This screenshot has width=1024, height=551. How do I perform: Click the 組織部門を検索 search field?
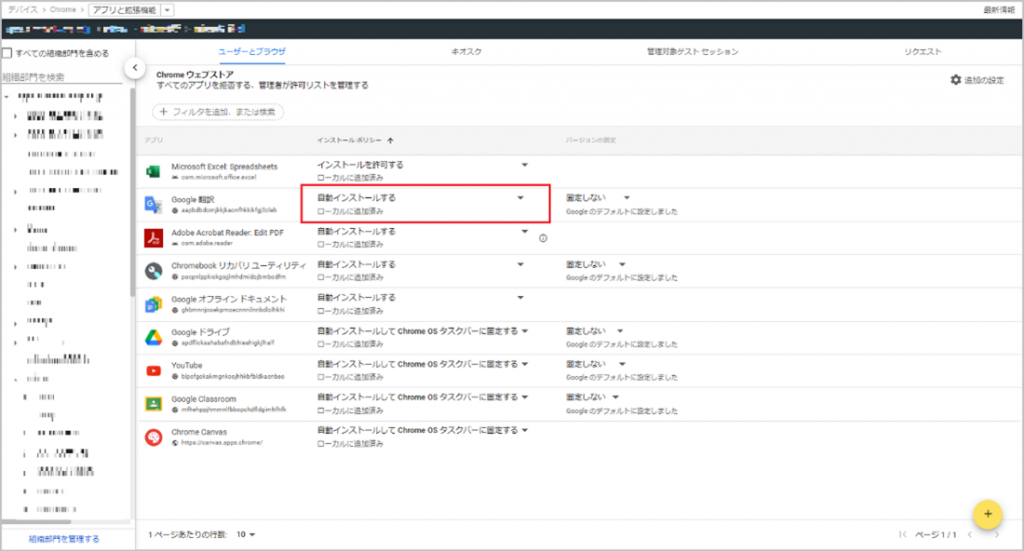[62, 77]
